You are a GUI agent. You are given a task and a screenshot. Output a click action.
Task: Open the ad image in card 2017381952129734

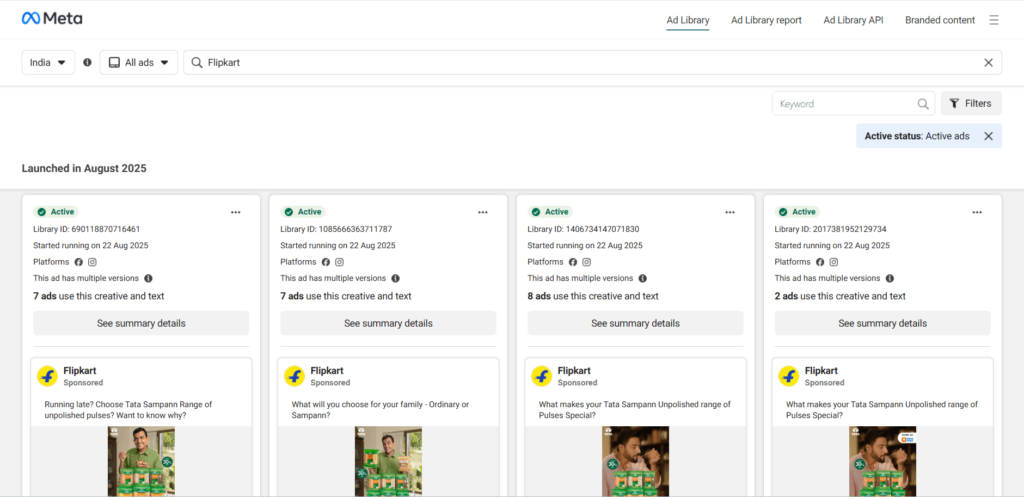click(882, 461)
